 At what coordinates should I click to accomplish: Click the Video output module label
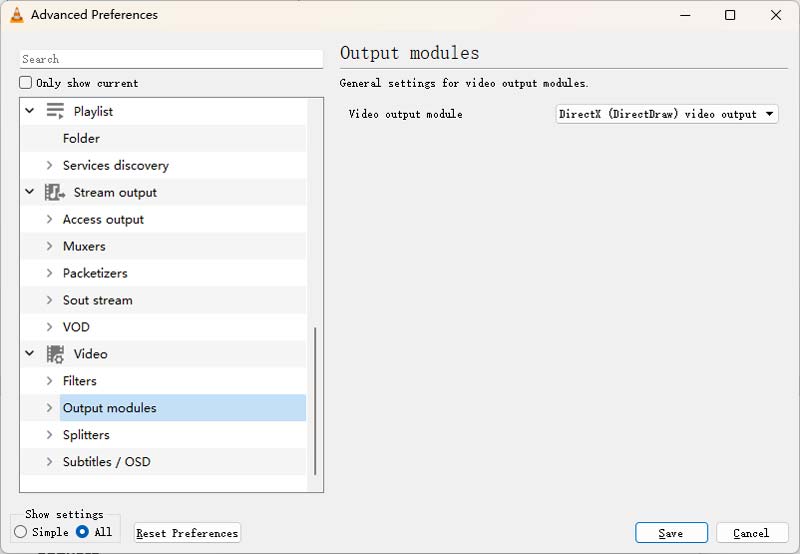point(406,114)
